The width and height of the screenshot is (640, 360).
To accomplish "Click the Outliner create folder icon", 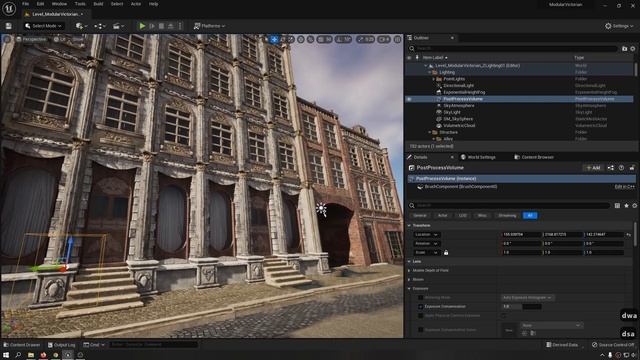I will point(624,49).
